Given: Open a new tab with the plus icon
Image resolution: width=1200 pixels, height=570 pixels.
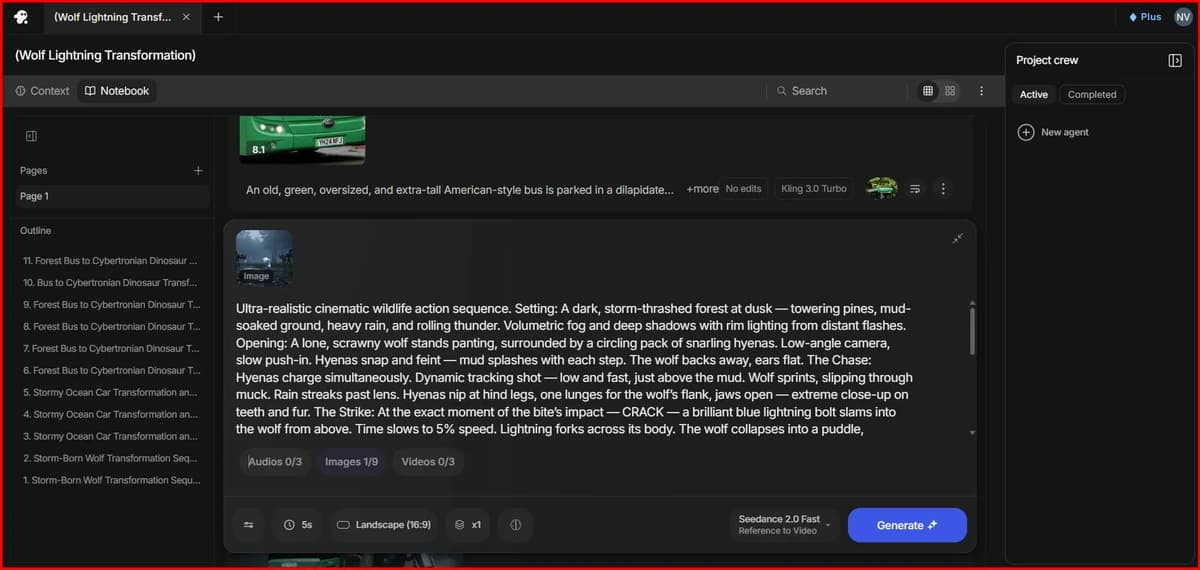Looking at the screenshot, I should point(218,17).
